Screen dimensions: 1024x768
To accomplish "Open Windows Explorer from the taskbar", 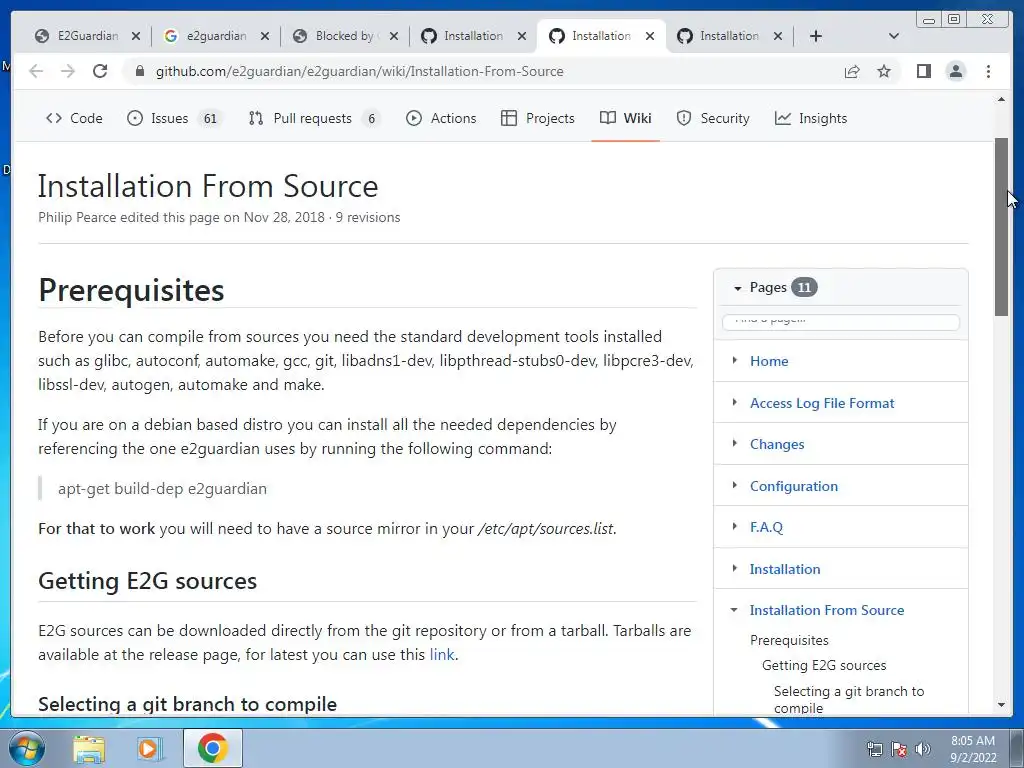I will click(89, 748).
